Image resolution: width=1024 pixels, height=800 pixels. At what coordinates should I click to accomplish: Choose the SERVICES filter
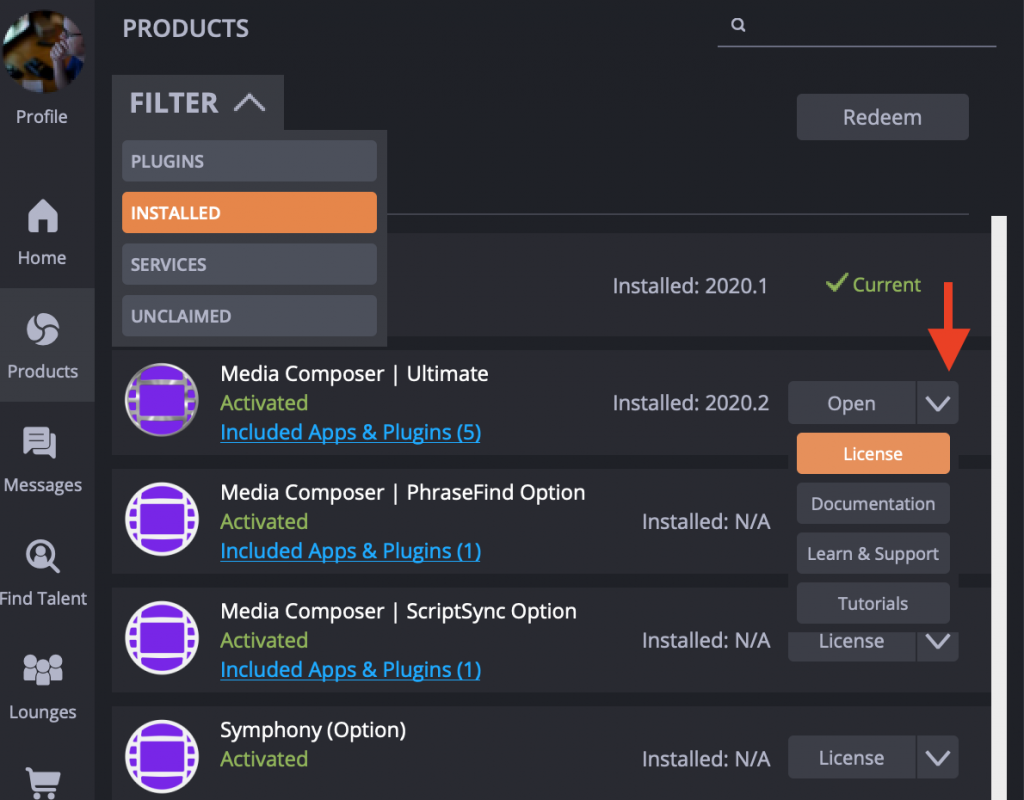(249, 264)
